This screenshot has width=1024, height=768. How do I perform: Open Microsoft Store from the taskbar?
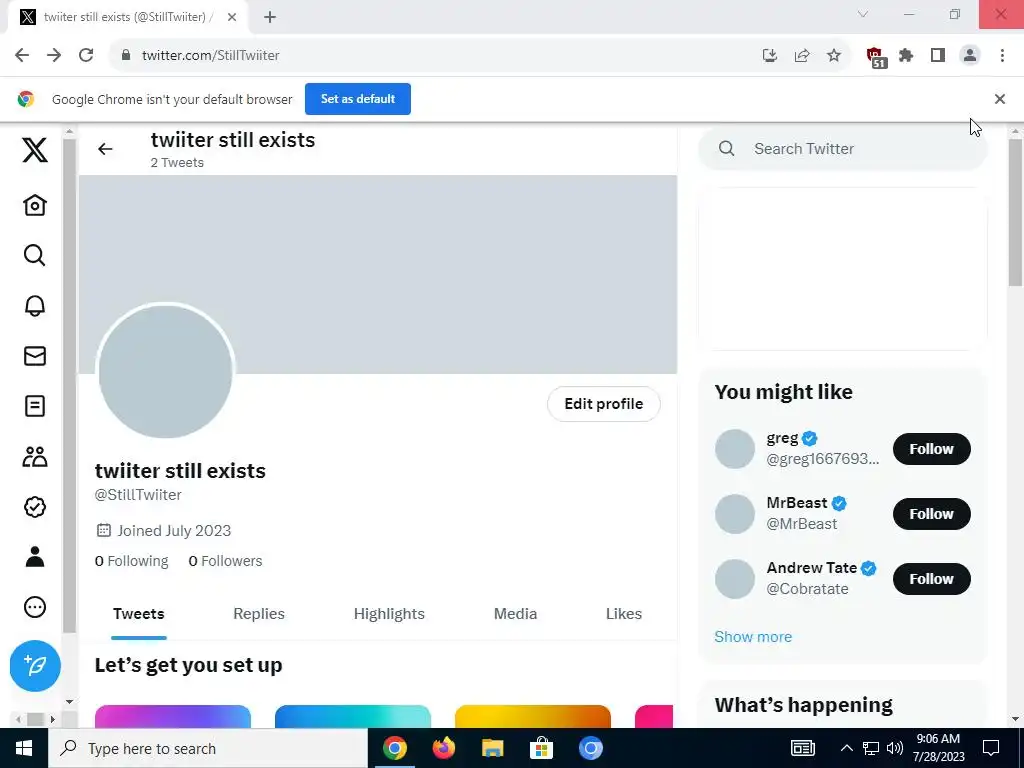click(541, 748)
